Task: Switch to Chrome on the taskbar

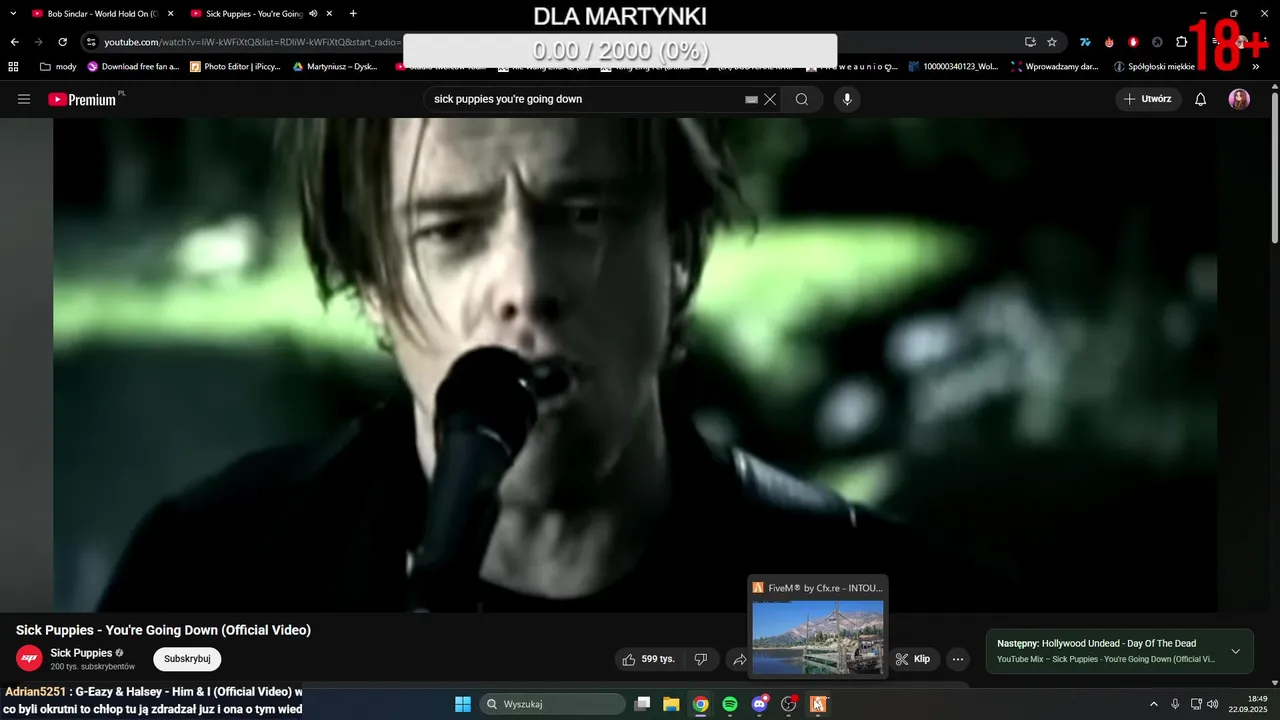Action: tap(701, 704)
